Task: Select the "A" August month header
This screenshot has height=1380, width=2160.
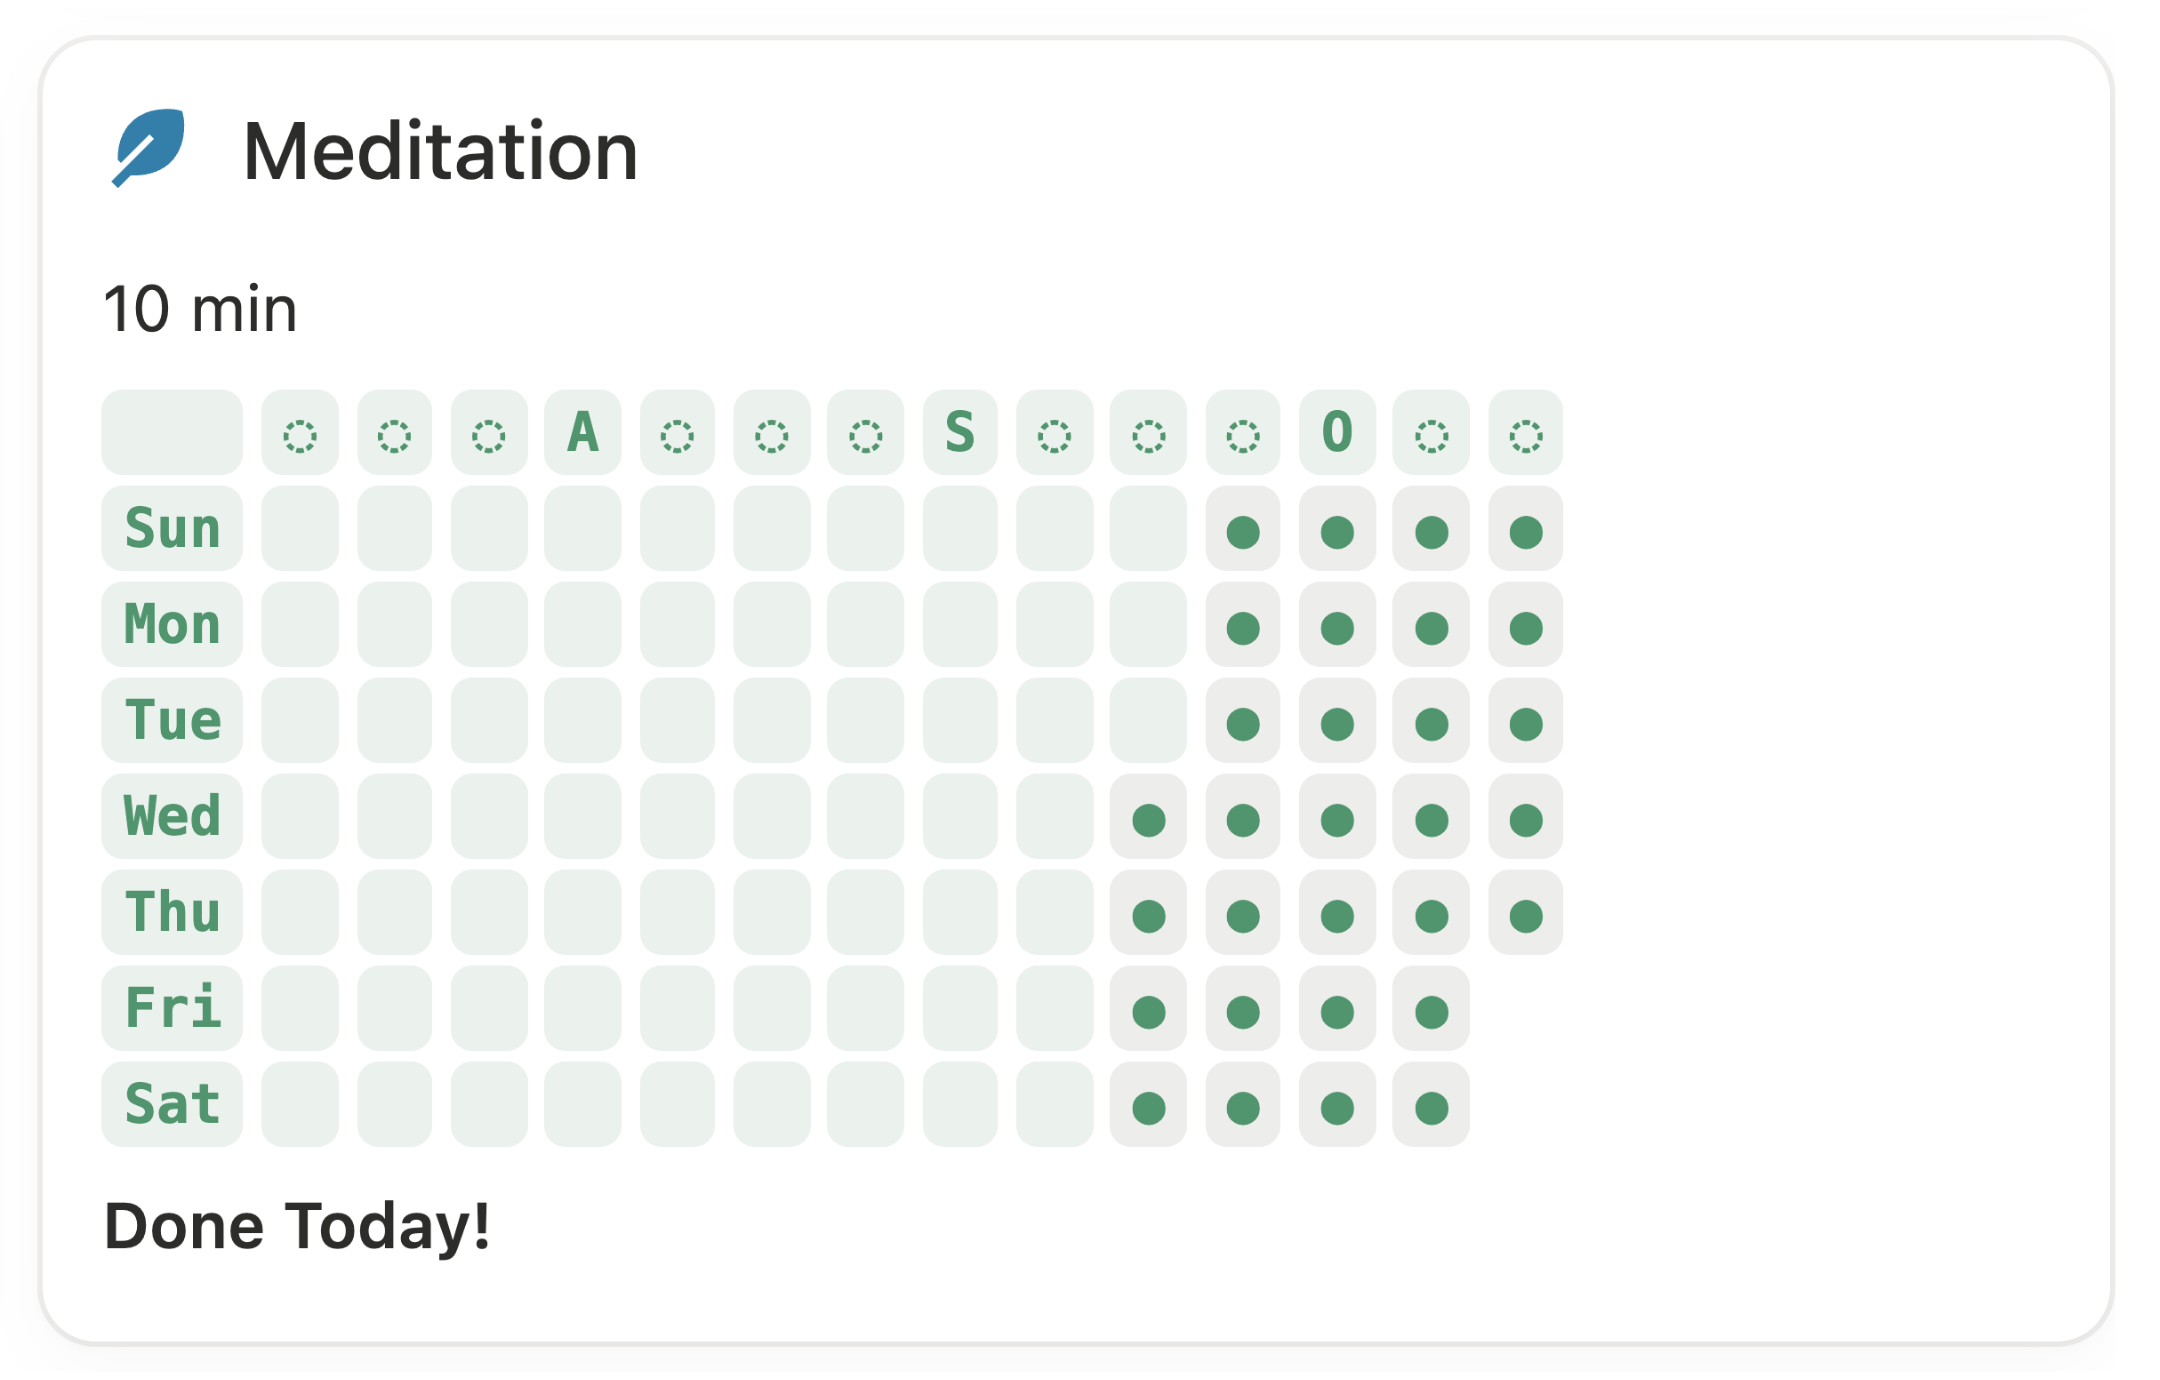Action: point(582,433)
